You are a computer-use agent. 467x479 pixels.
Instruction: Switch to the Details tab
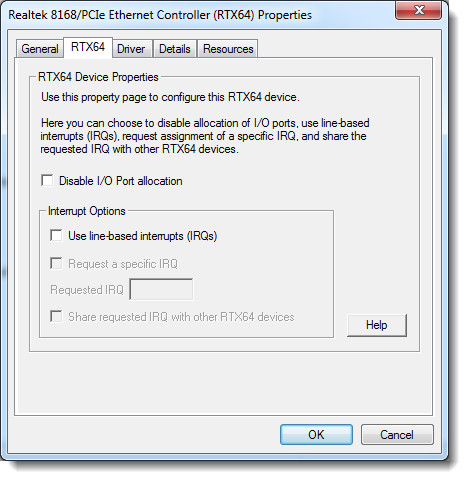pyautogui.click(x=175, y=49)
